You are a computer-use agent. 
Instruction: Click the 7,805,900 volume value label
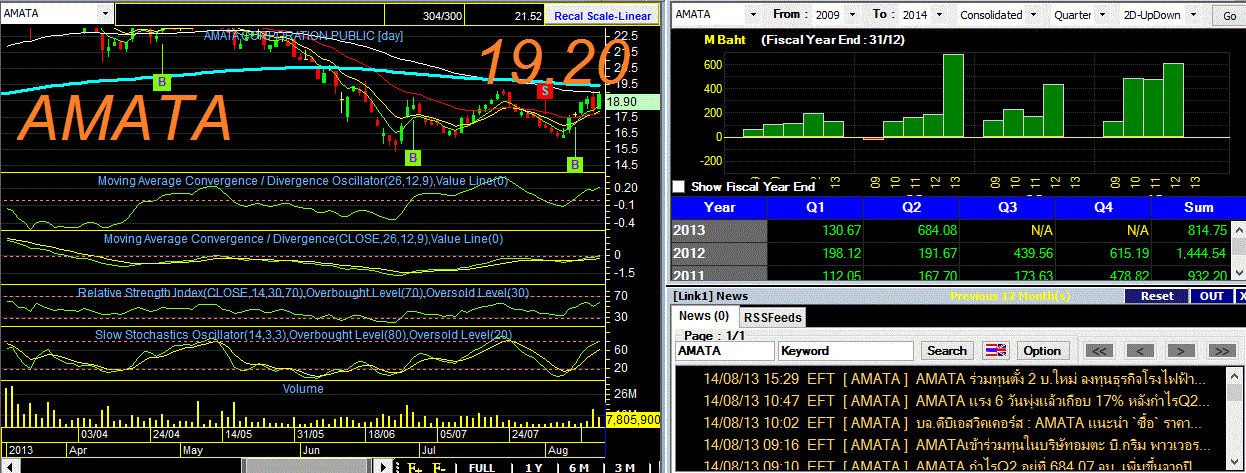[x=632, y=420]
